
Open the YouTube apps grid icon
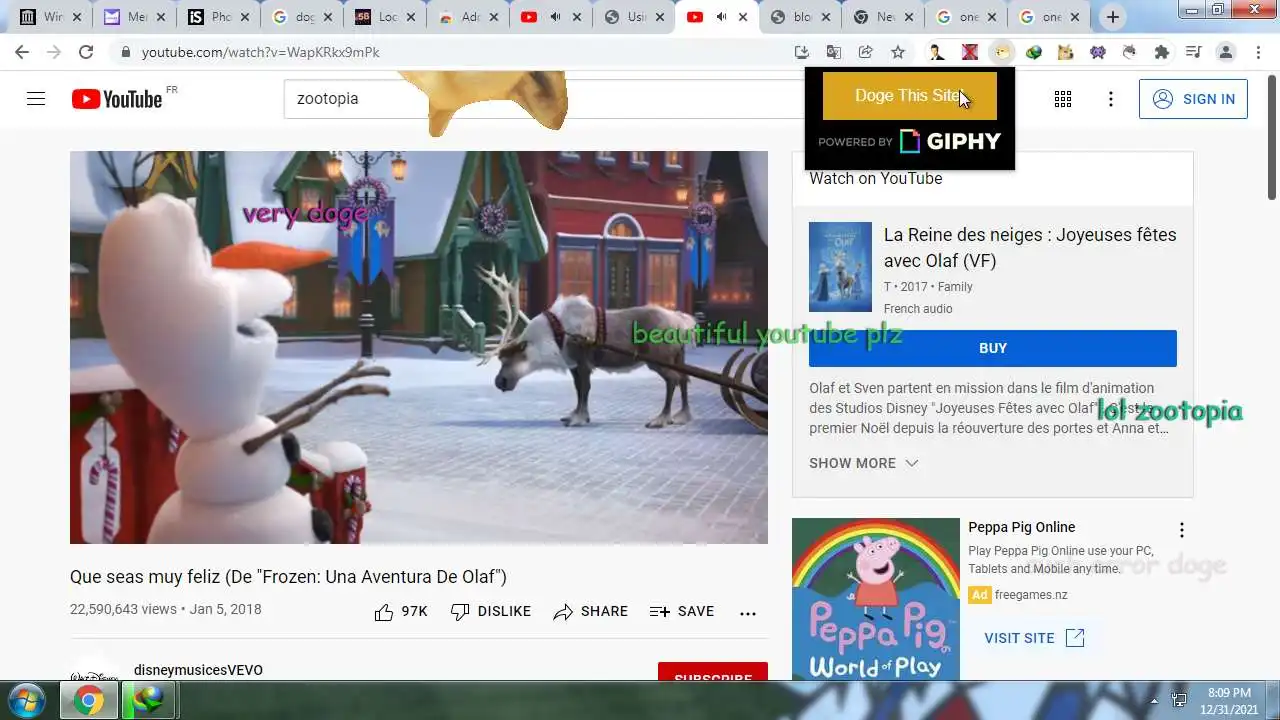(x=1063, y=99)
